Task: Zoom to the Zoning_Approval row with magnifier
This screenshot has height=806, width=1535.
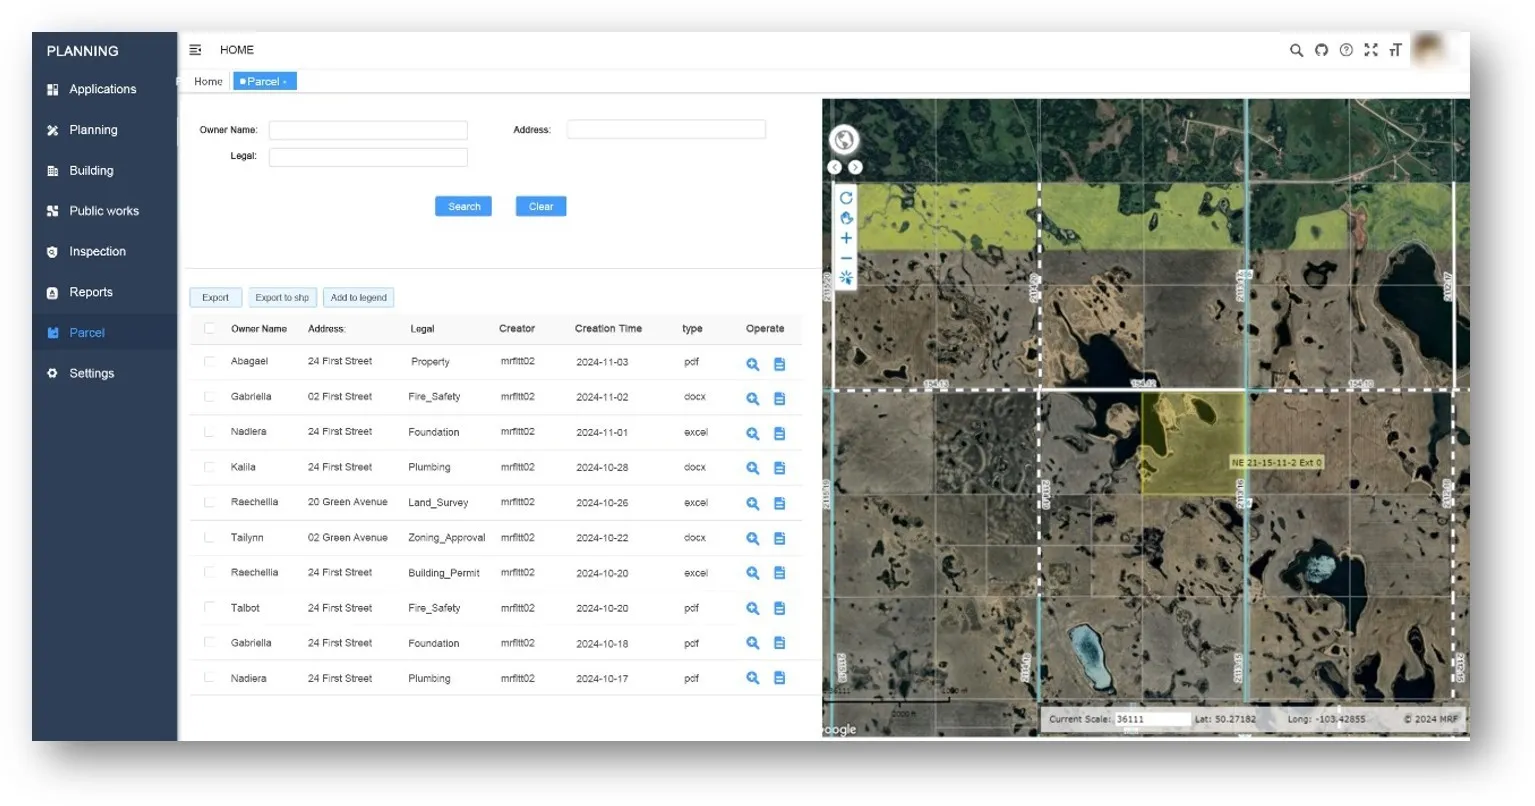Action: click(x=753, y=538)
